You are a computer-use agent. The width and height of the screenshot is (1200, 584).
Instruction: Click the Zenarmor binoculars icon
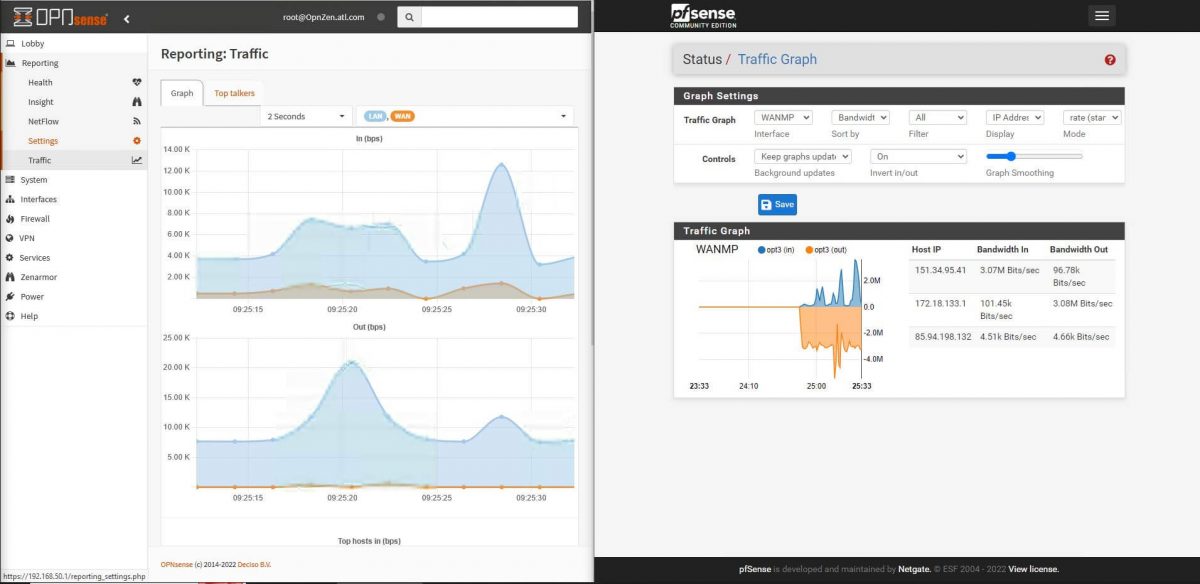coord(9,277)
